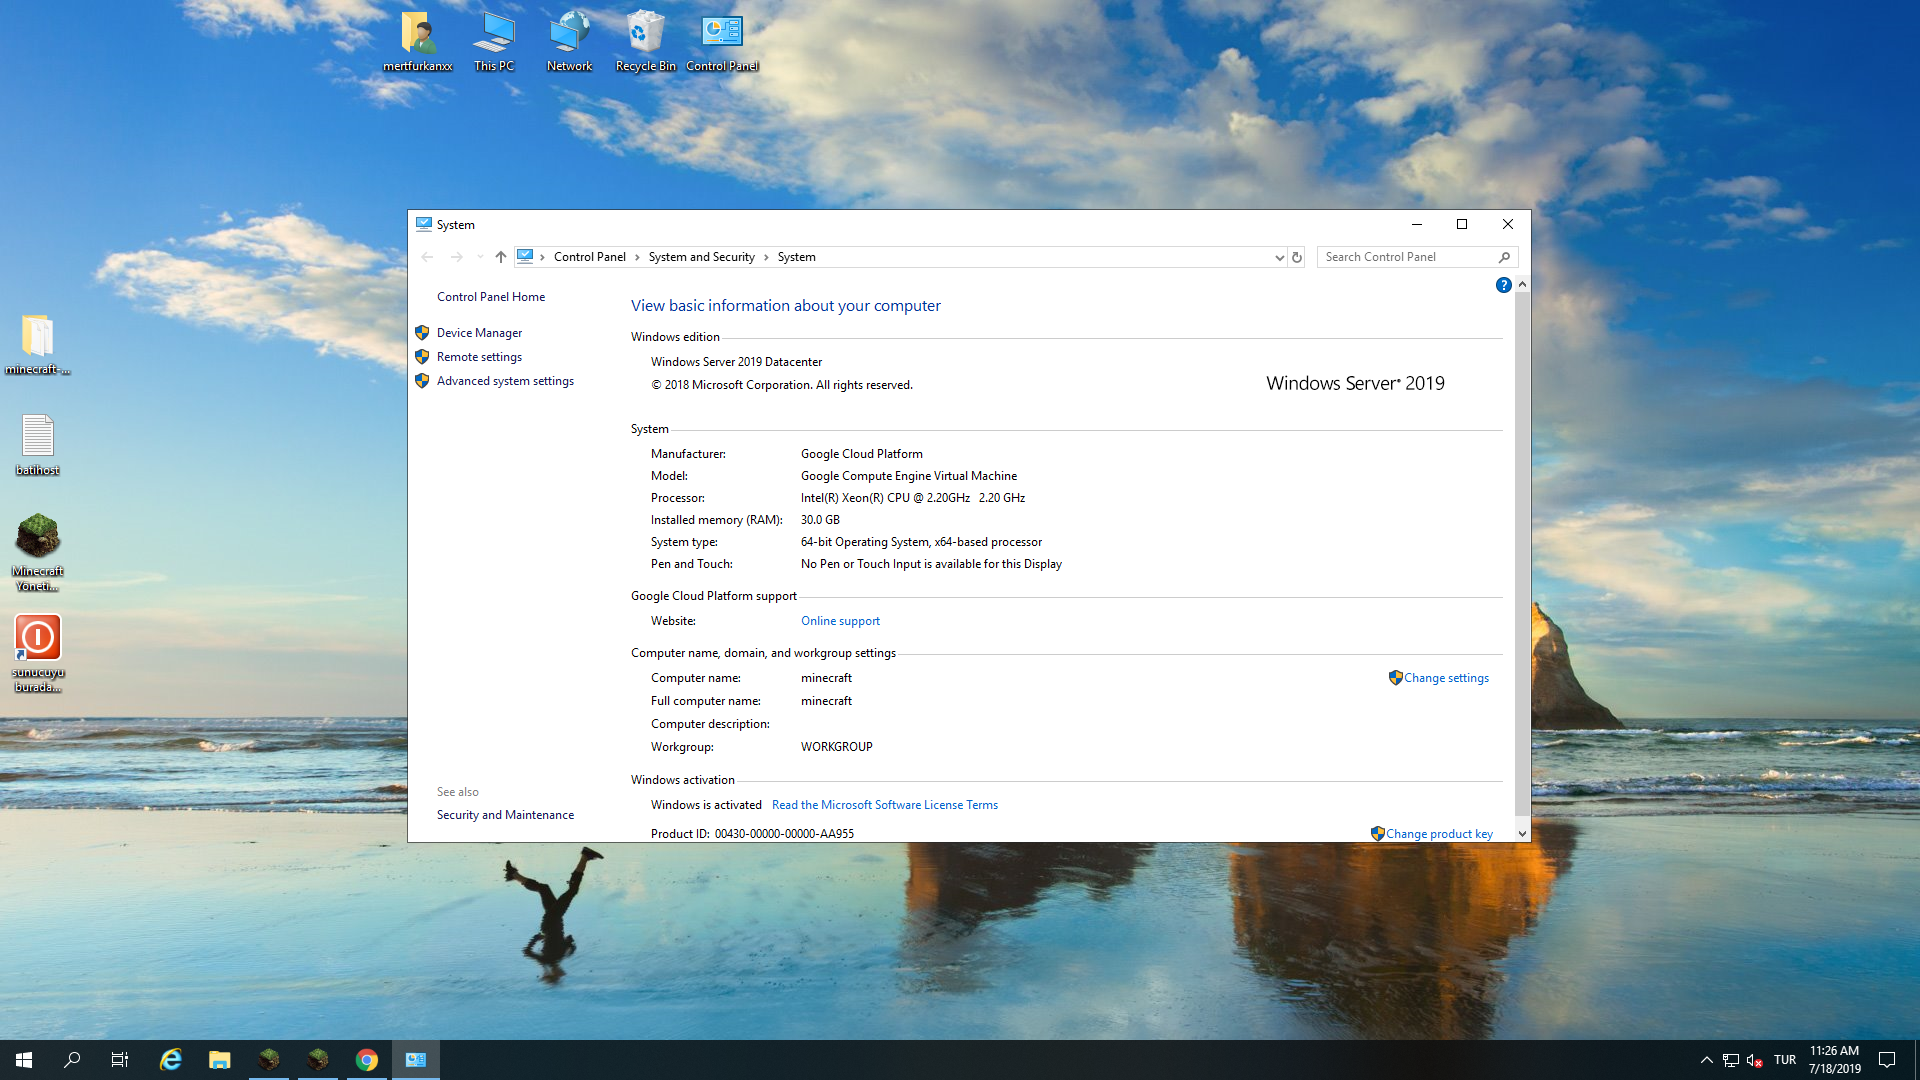Expand chevron after System and Security
This screenshot has height=1080, width=1920.
767,257
